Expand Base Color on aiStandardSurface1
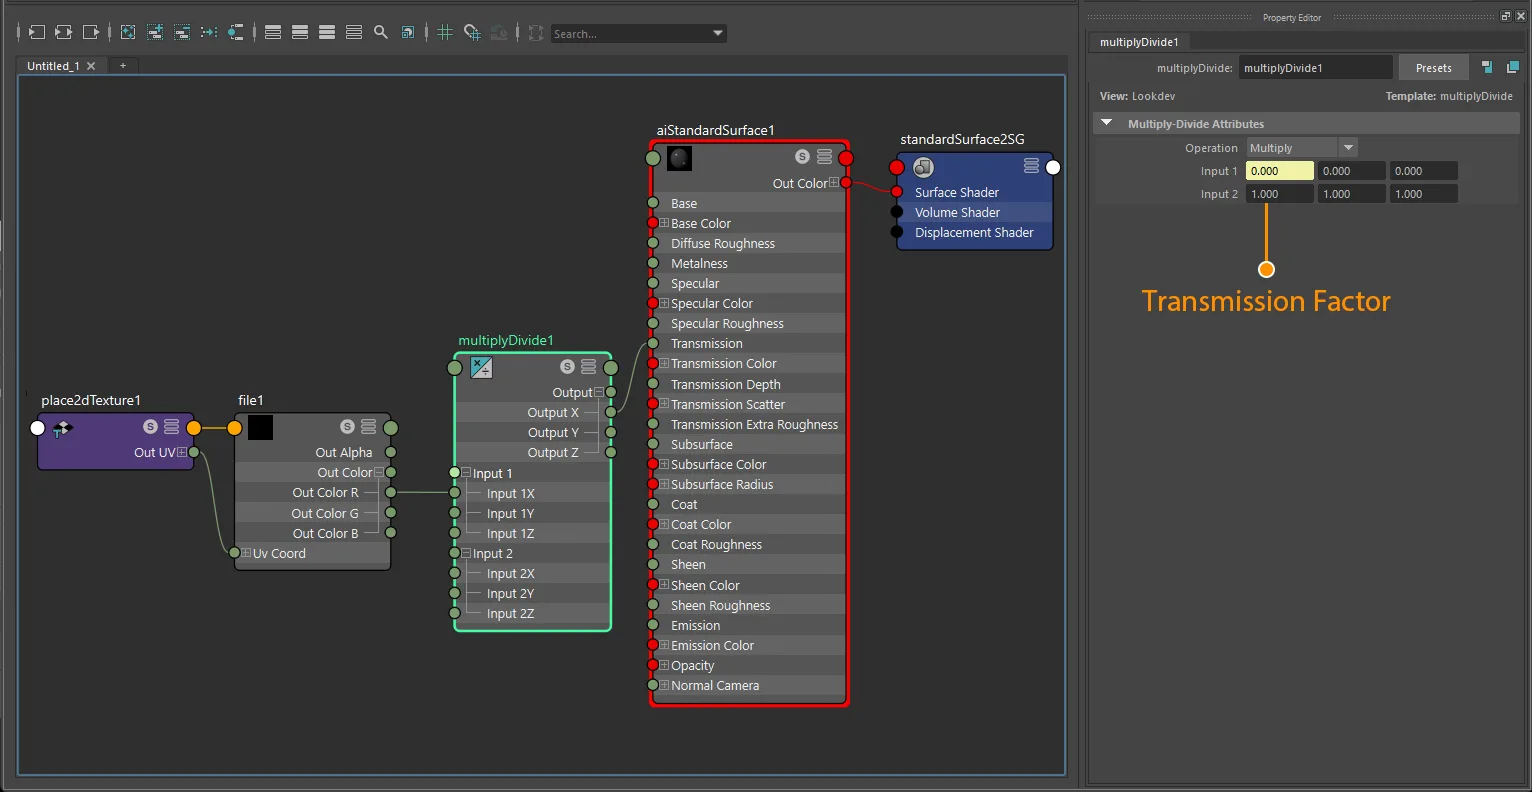 (664, 223)
